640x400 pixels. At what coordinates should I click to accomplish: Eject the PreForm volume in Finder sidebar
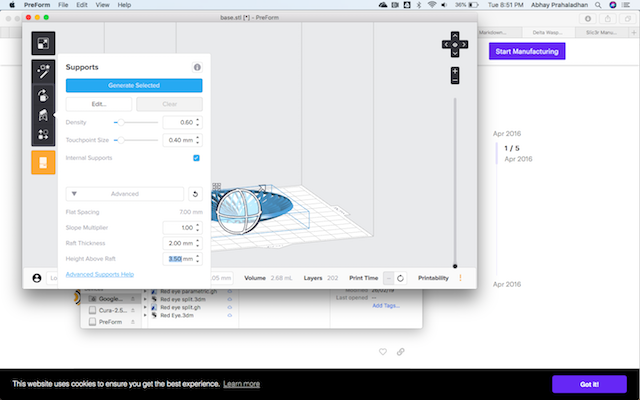(133, 322)
